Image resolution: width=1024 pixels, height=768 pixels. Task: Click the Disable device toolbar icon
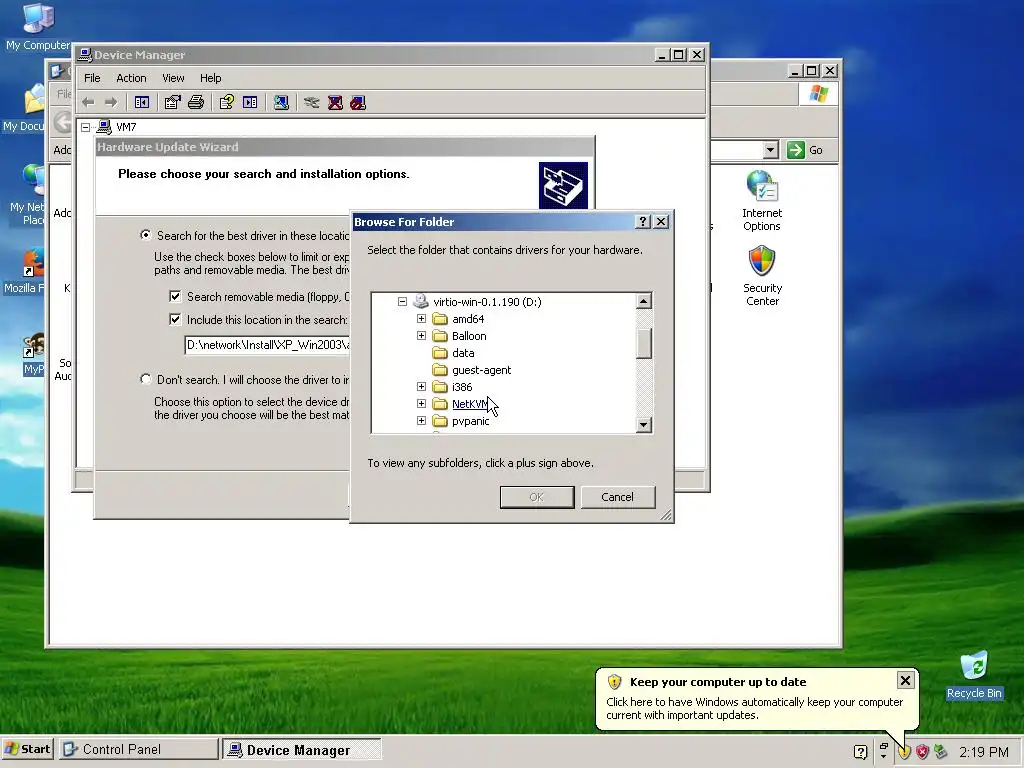tap(358, 103)
